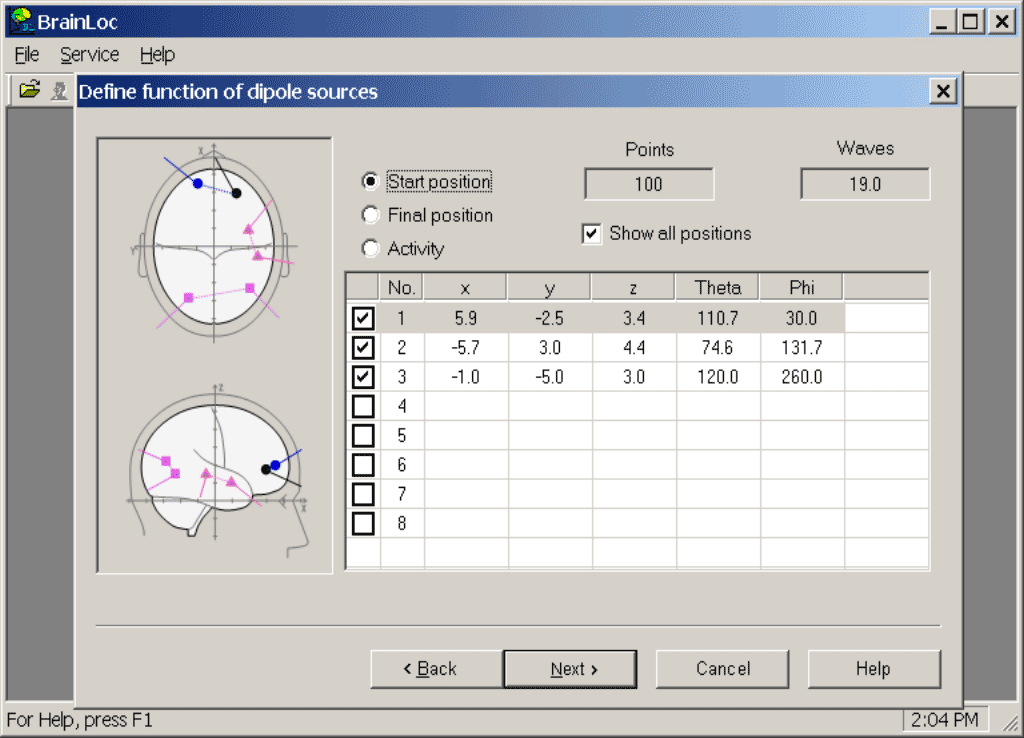Enable dipole row 4 checkbox
The width and height of the screenshot is (1024, 738).
click(363, 406)
